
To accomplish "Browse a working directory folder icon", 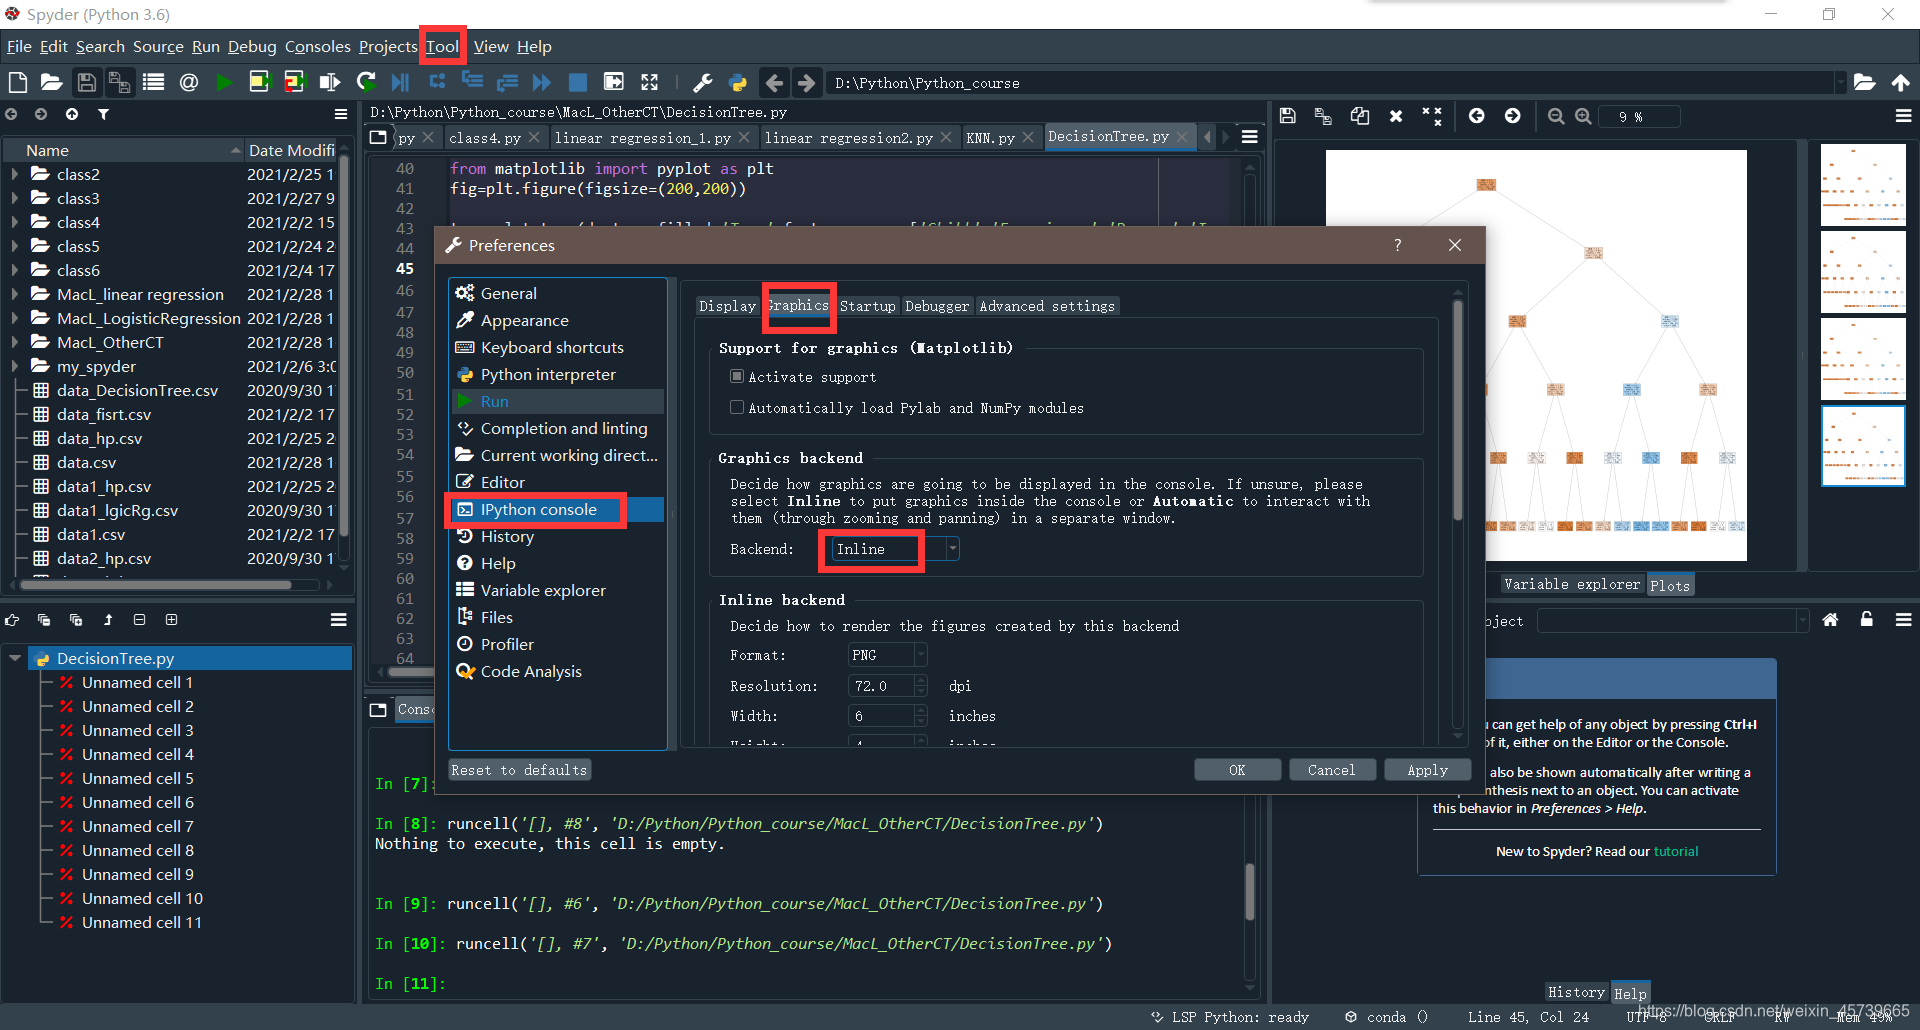I will 1864,82.
